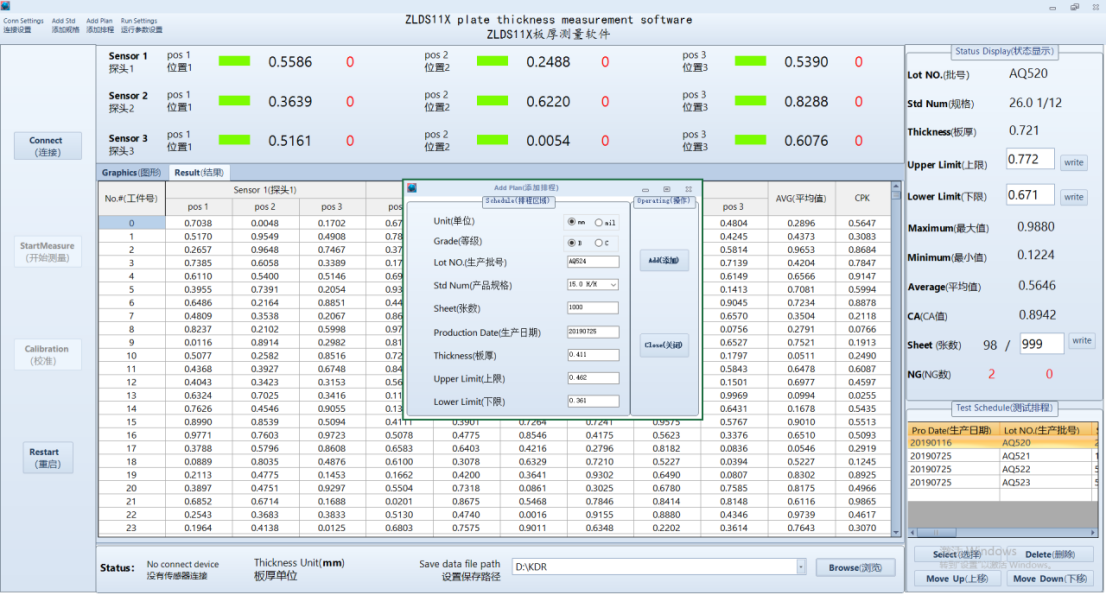The width and height of the screenshot is (1106, 595).
Task: Click the Sheet field showing 1000
Action: [593, 307]
